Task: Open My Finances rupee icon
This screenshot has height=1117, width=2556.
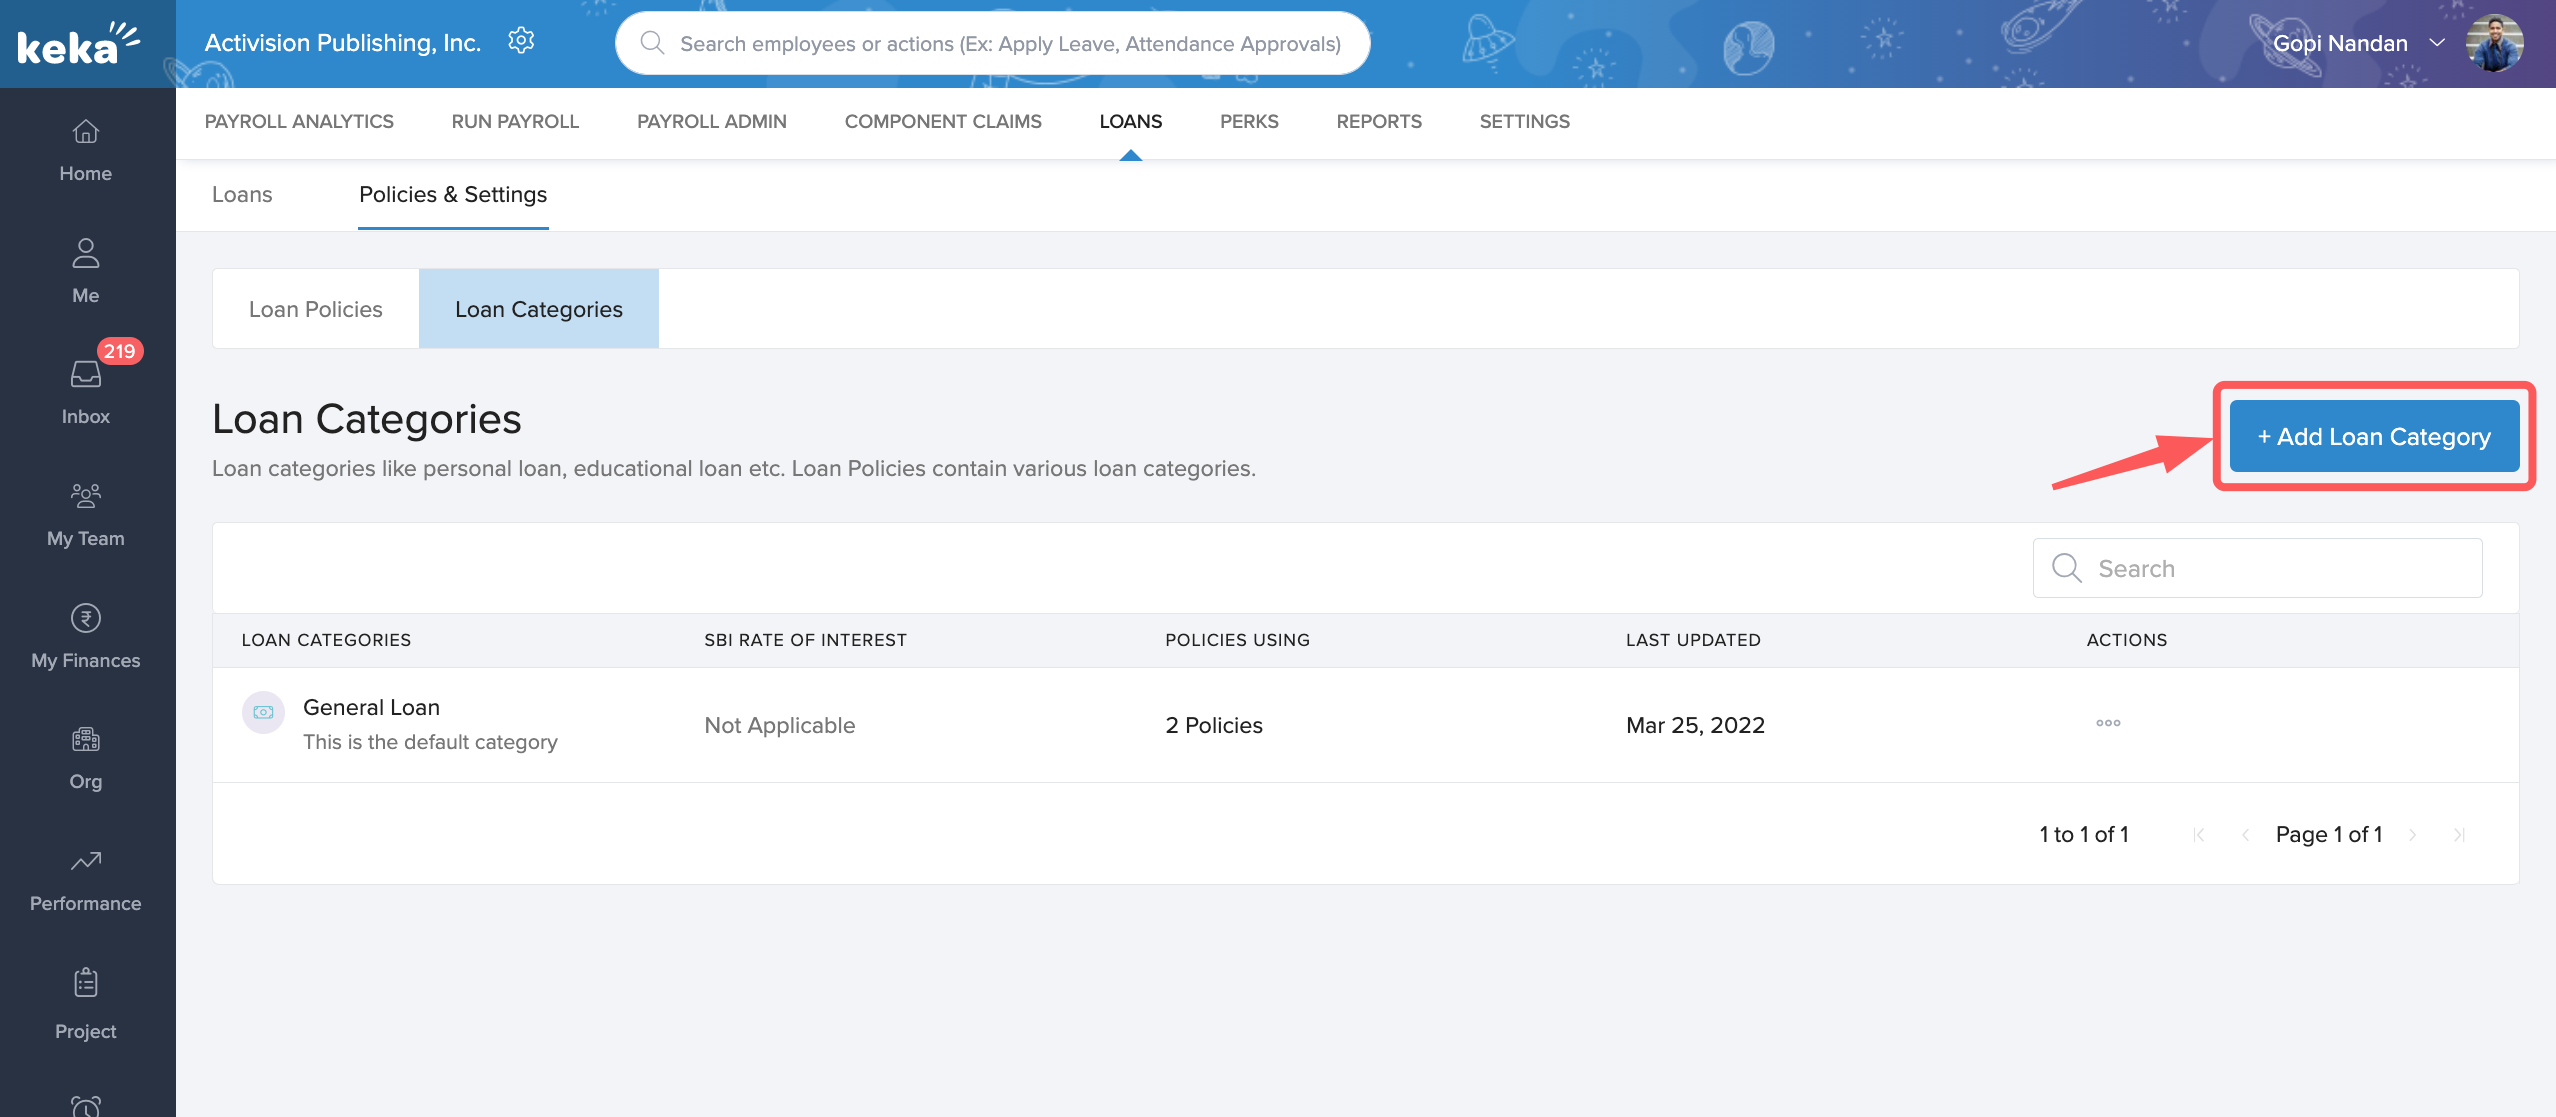Action: [85, 618]
